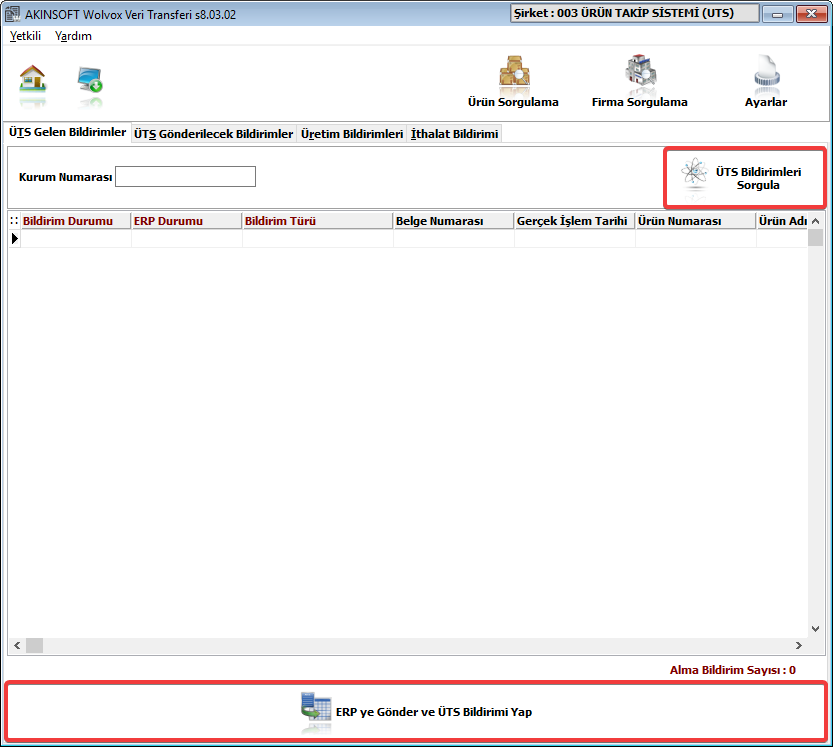Close the Wolvox Veri Transferi window
833x747 pixels.
[811, 14]
